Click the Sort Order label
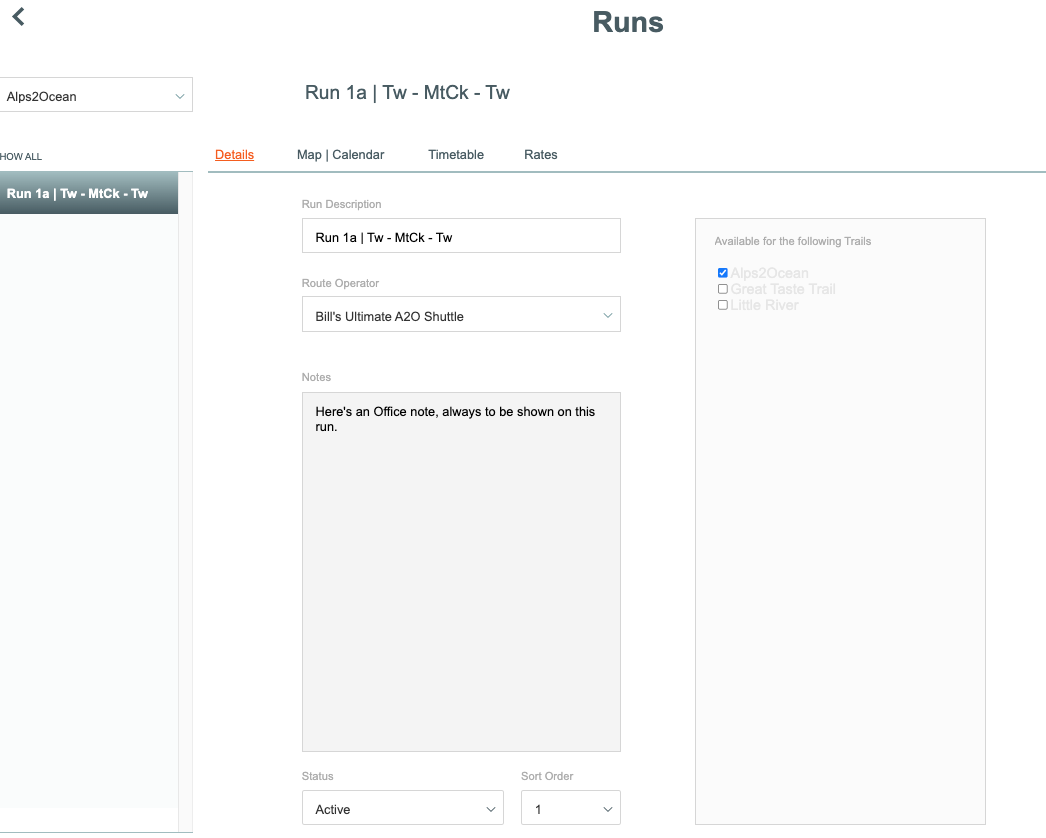1046x838 pixels. tap(547, 777)
